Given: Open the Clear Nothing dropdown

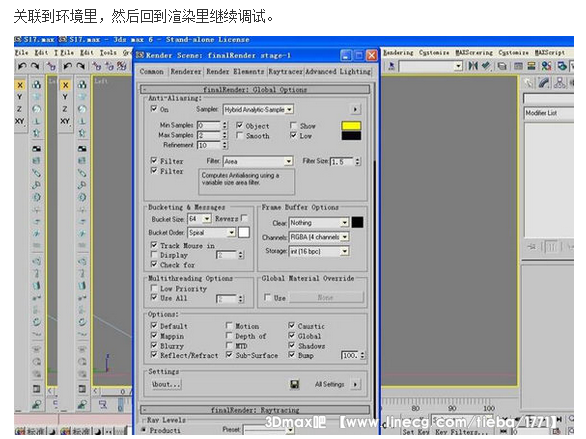Looking at the screenshot, I should pyautogui.click(x=319, y=223).
